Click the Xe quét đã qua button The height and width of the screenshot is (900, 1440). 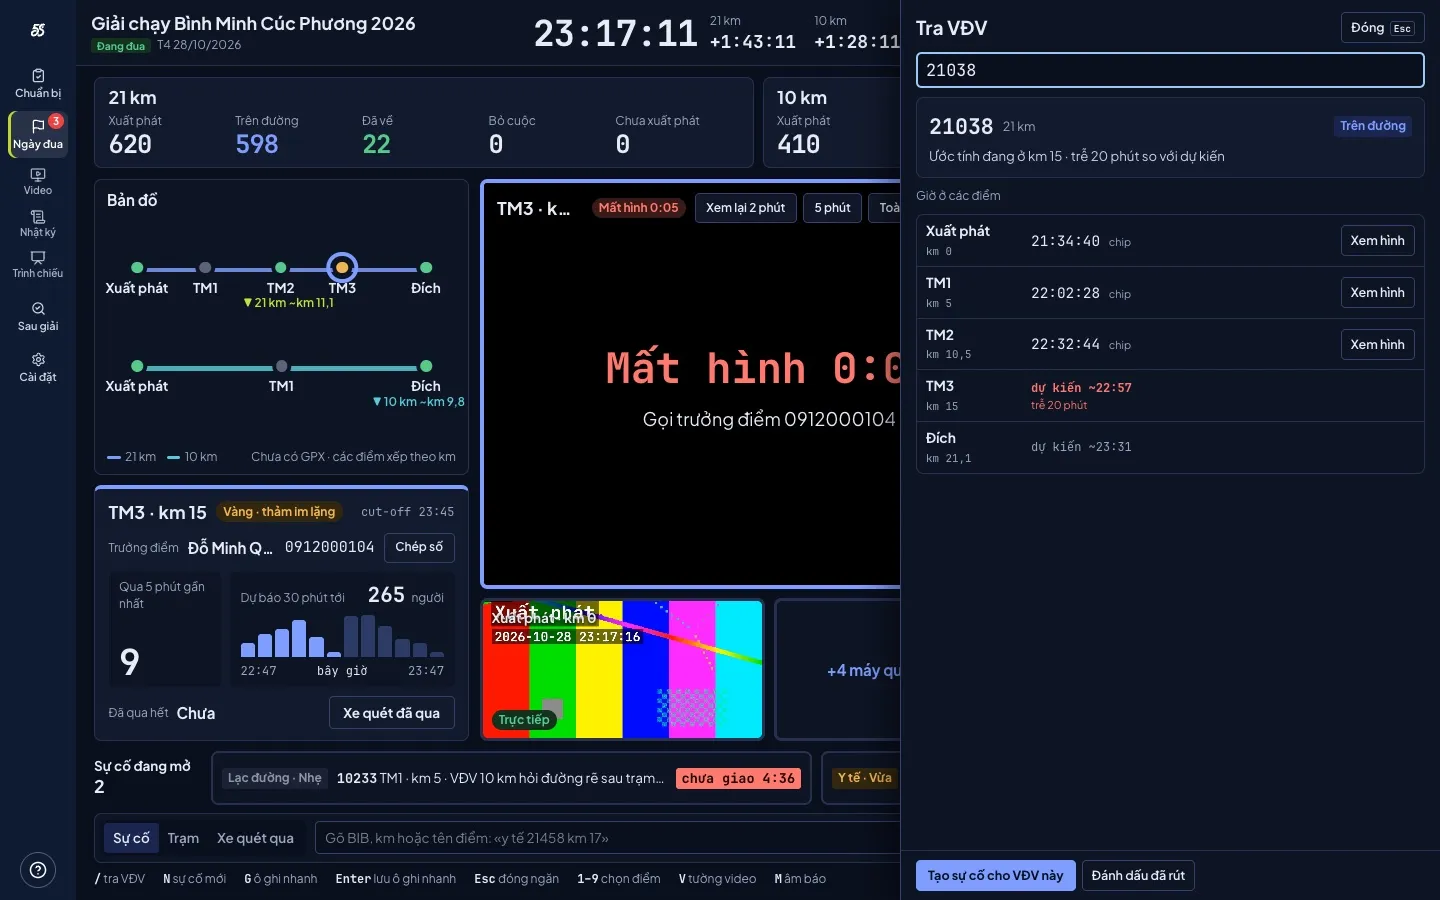click(391, 714)
